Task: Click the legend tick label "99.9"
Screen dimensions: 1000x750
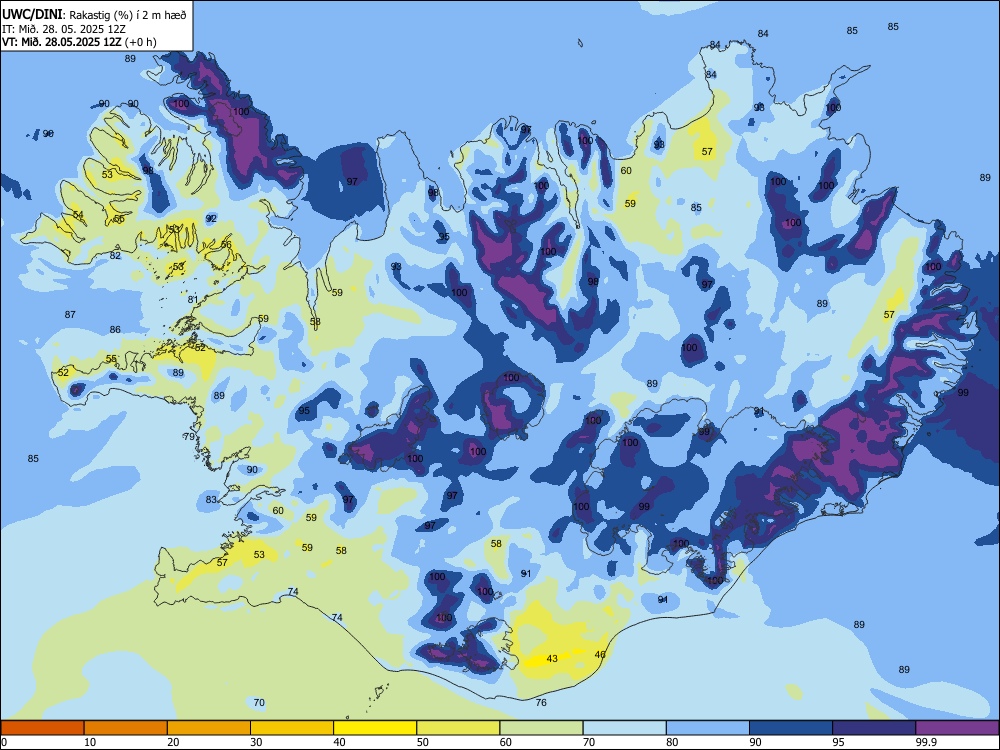Action: point(926,742)
